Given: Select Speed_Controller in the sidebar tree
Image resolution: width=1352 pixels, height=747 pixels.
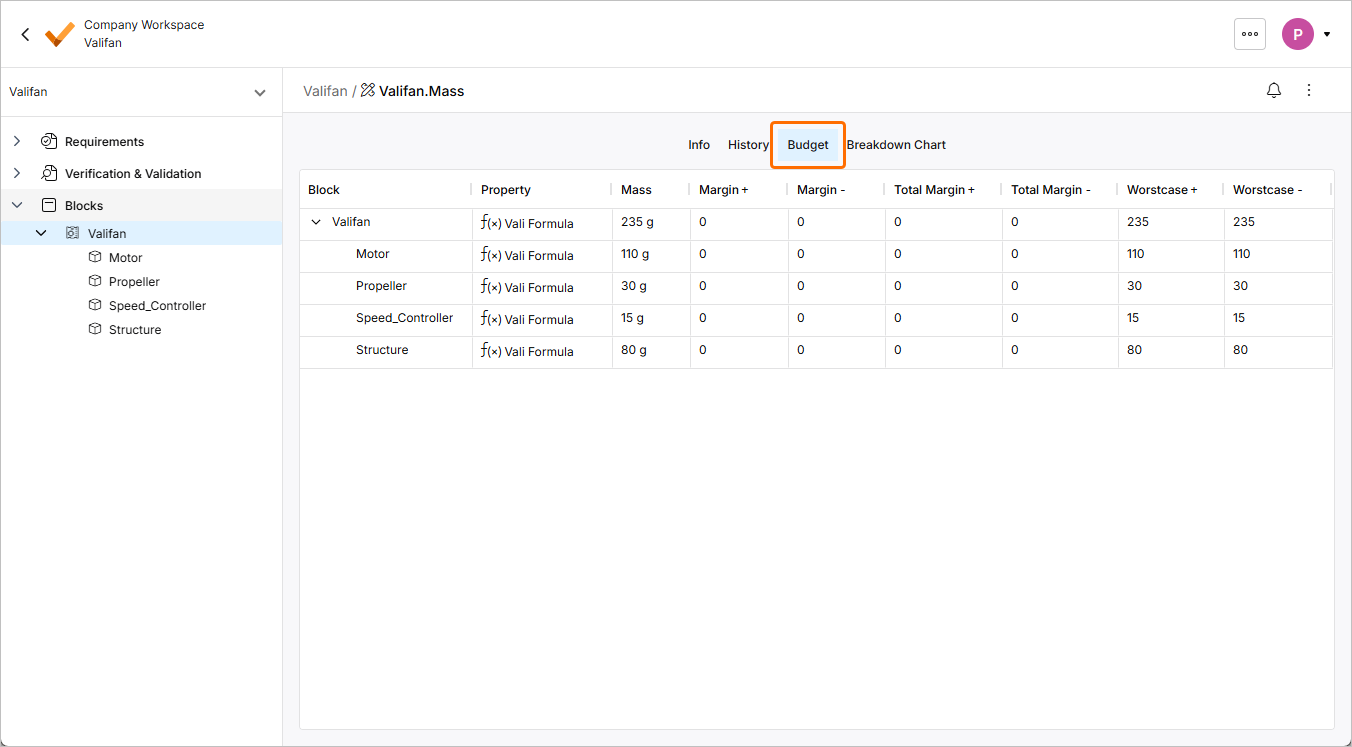Looking at the screenshot, I should click(x=157, y=306).
